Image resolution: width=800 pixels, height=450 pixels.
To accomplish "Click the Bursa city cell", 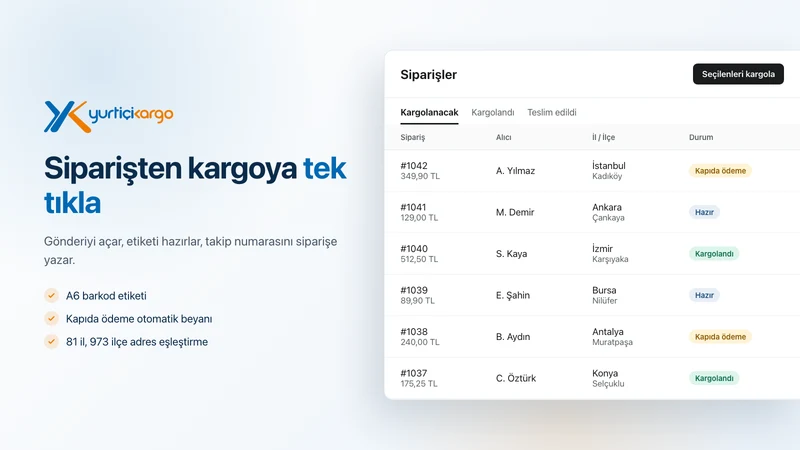I will (x=604, y=290).
